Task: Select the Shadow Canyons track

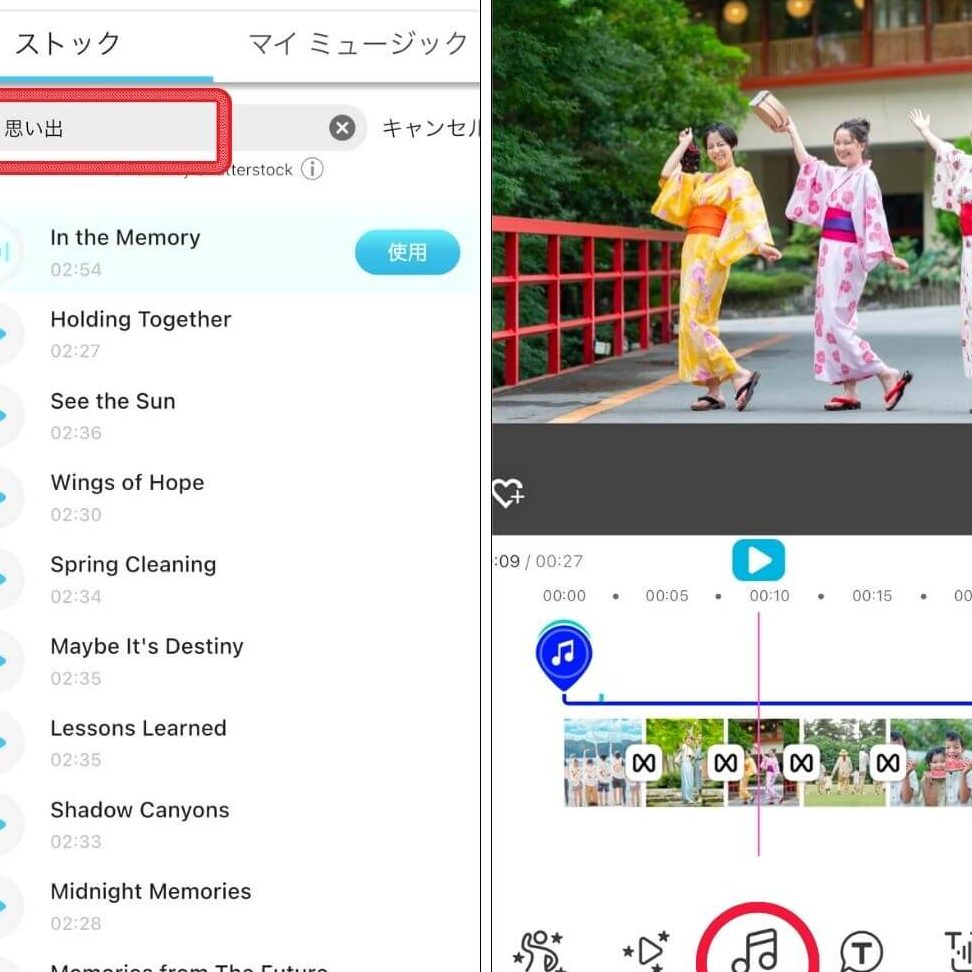Action: (x=239, y=825)
